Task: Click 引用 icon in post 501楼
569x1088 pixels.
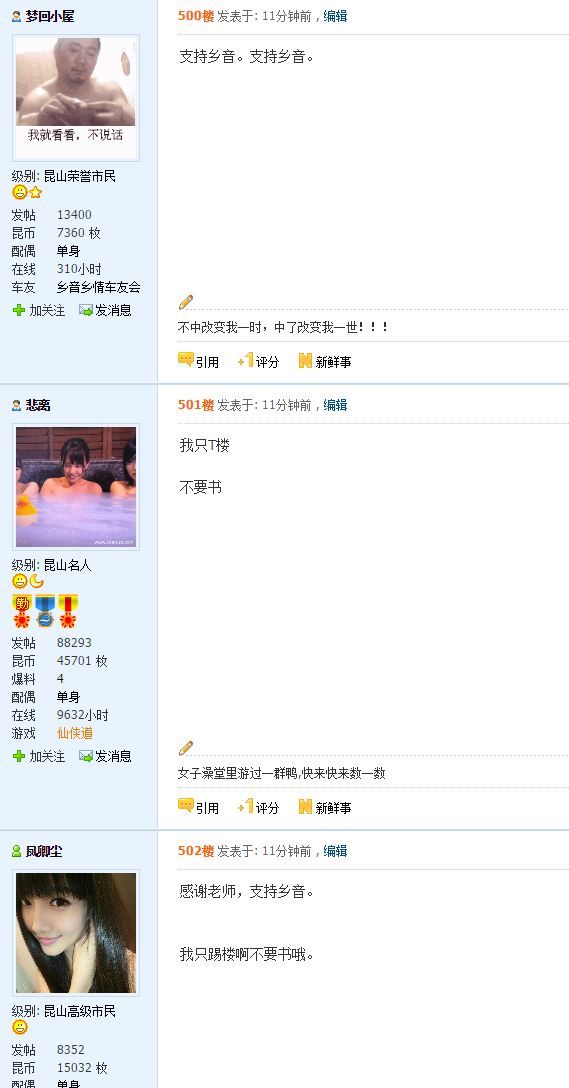Action: pos(185,806)
